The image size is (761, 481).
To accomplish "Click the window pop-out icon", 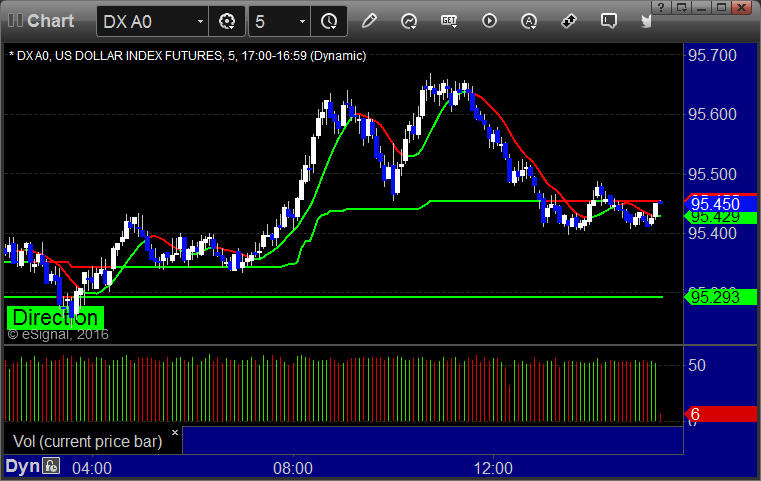I will pos(681,7).
